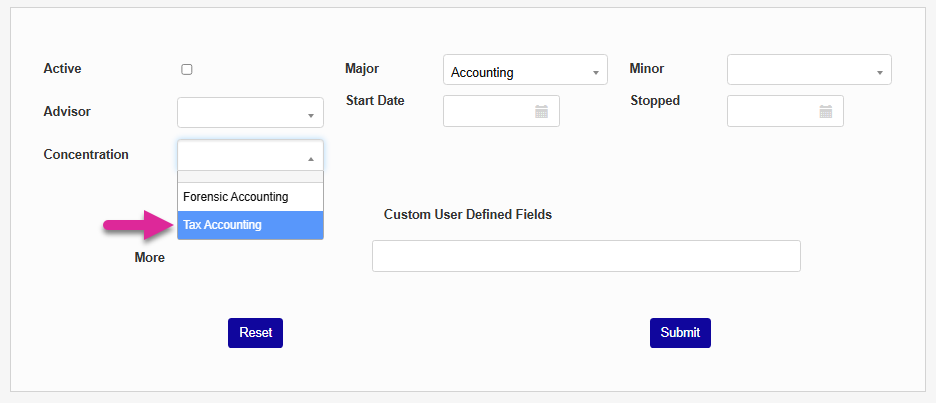The height and width of the screenshot is (403, 936).
Task: Click the Minor dropdown arrow
Action: pos(879,73)
